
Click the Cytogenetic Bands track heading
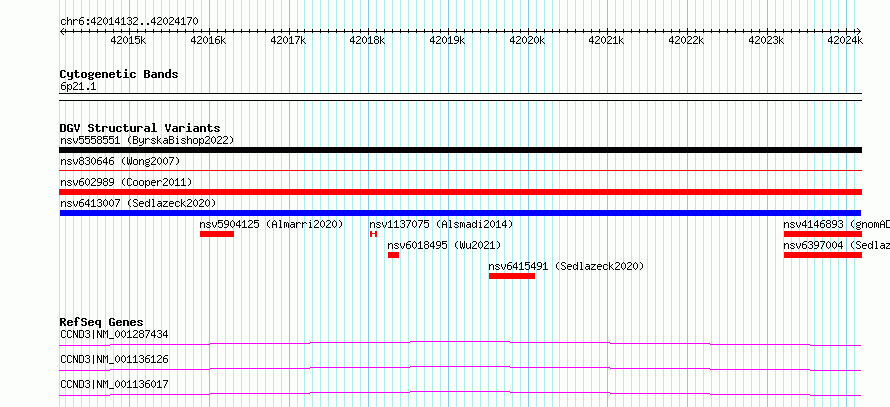coord(119,74)
